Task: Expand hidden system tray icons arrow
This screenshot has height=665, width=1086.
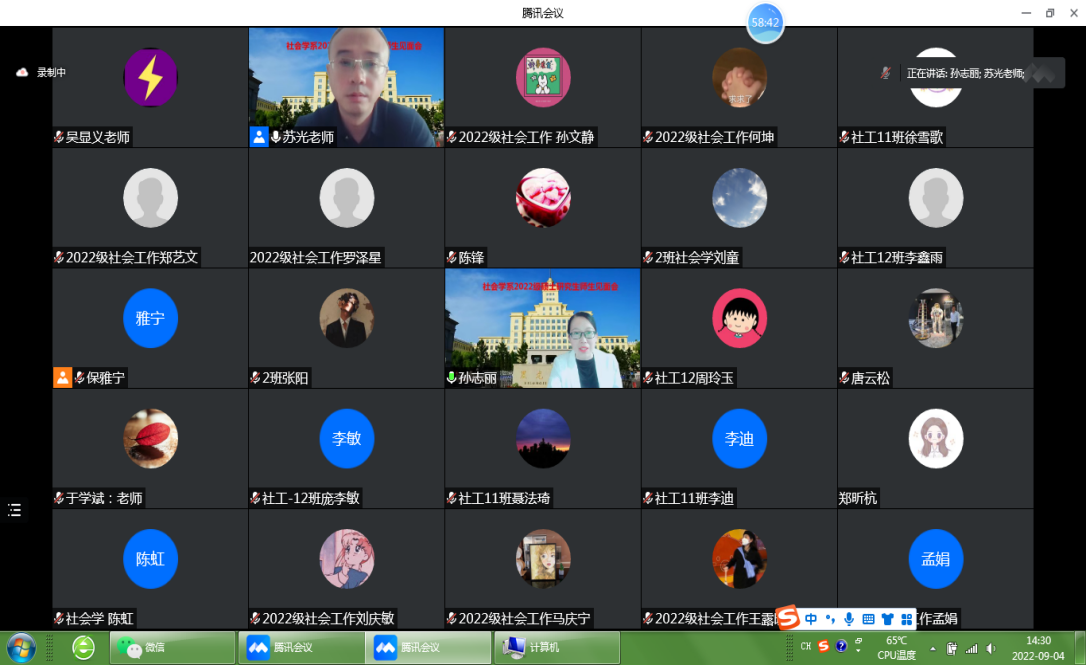Action: point(933,648)
